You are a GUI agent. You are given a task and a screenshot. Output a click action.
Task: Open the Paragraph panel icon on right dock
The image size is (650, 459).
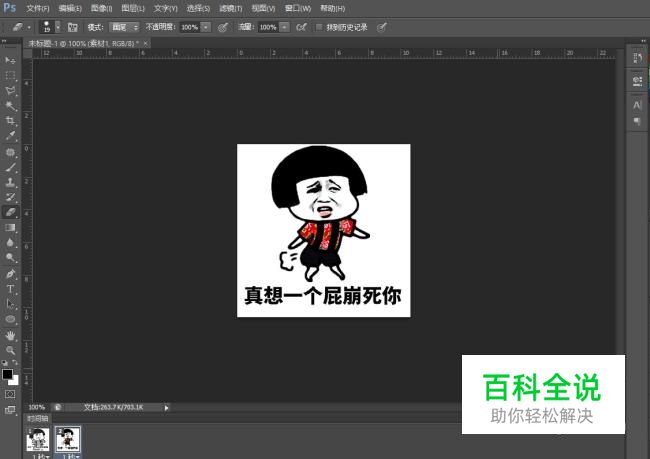coord(637,121)
